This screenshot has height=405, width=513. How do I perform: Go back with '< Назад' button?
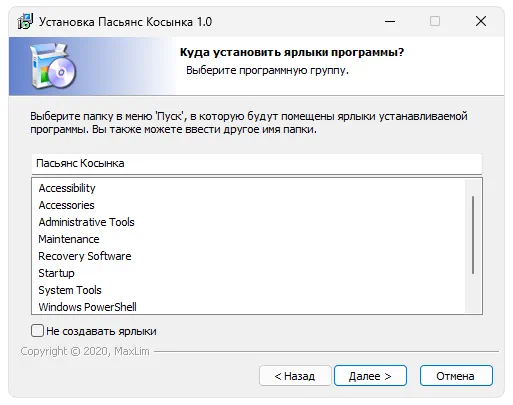tap(295, 376)
